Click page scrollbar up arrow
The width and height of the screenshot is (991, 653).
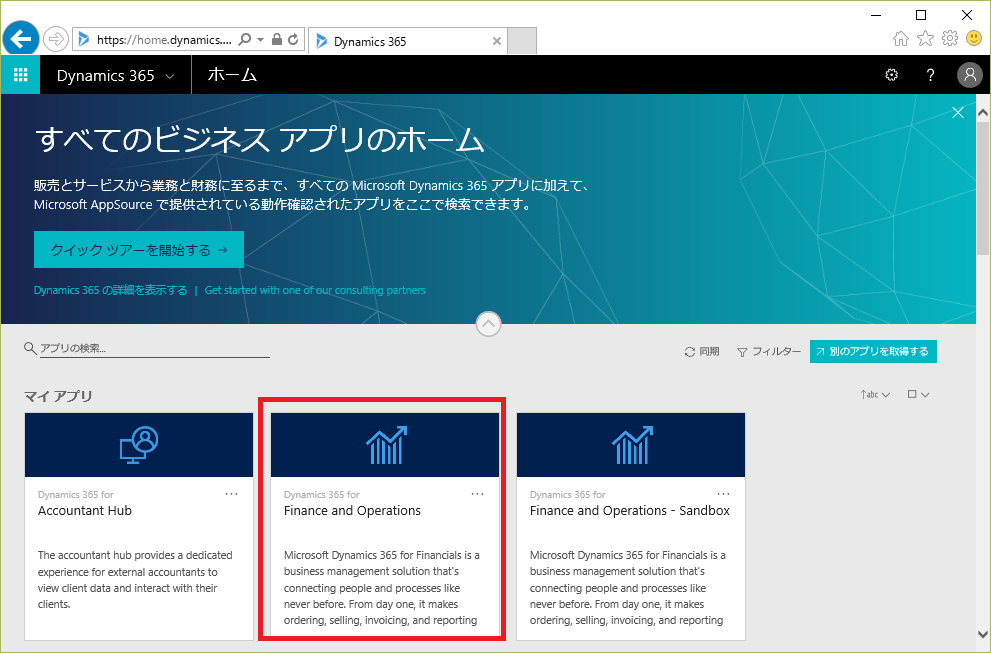pos(983,113)
